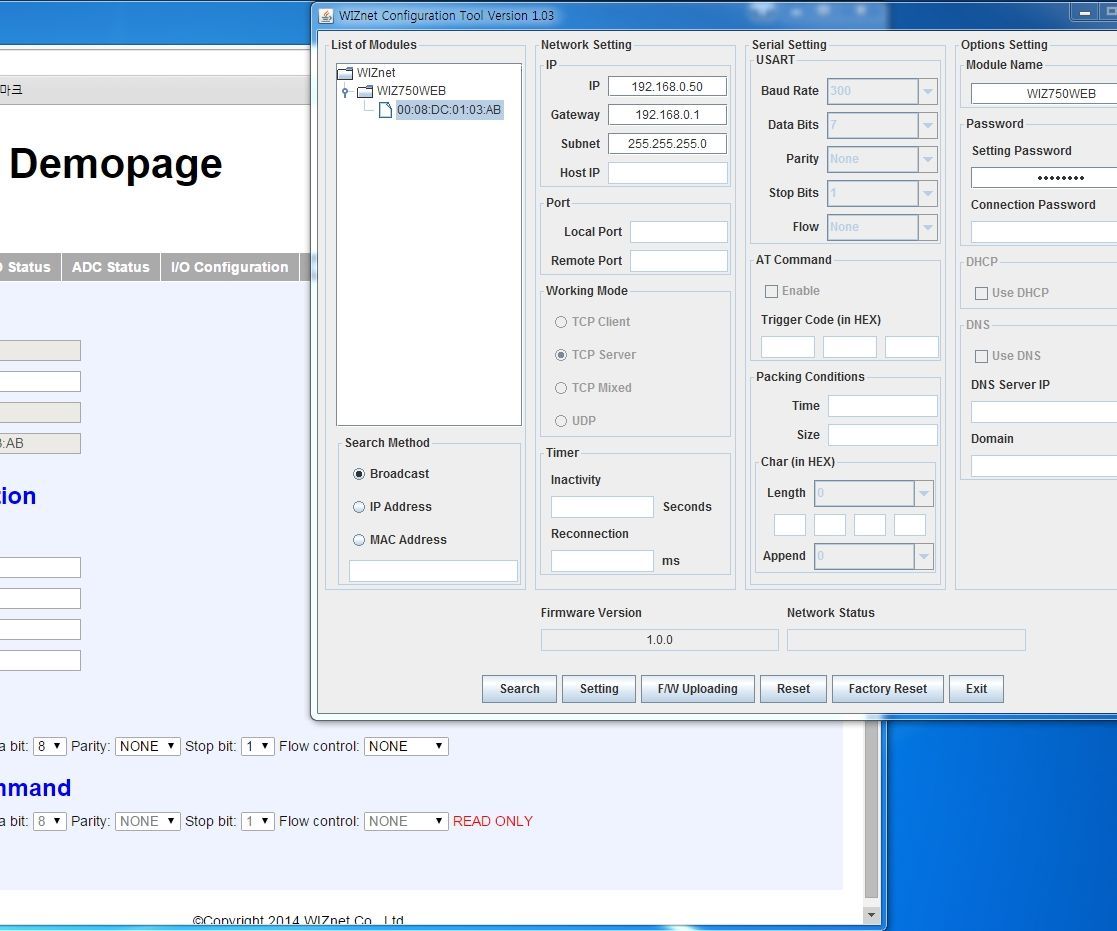The height and width of the screenshot is (931, 1117).
Task: Click search method value input field
Action: 433,571
